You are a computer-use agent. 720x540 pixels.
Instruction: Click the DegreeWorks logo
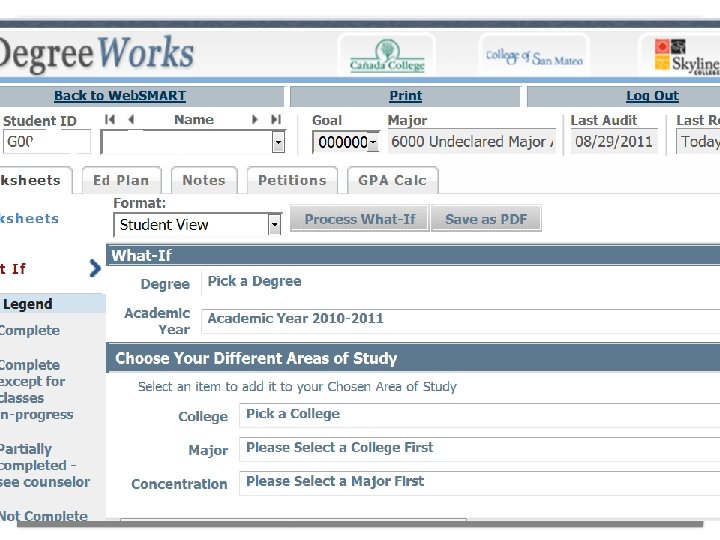coord(96,54)
